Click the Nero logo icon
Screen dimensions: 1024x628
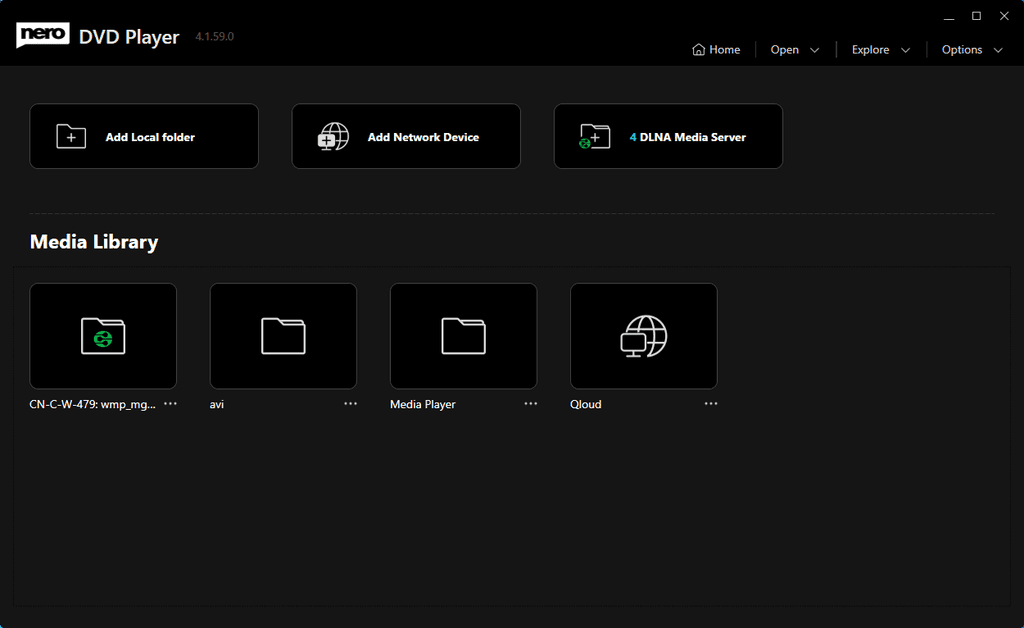[x=41, y=33]
